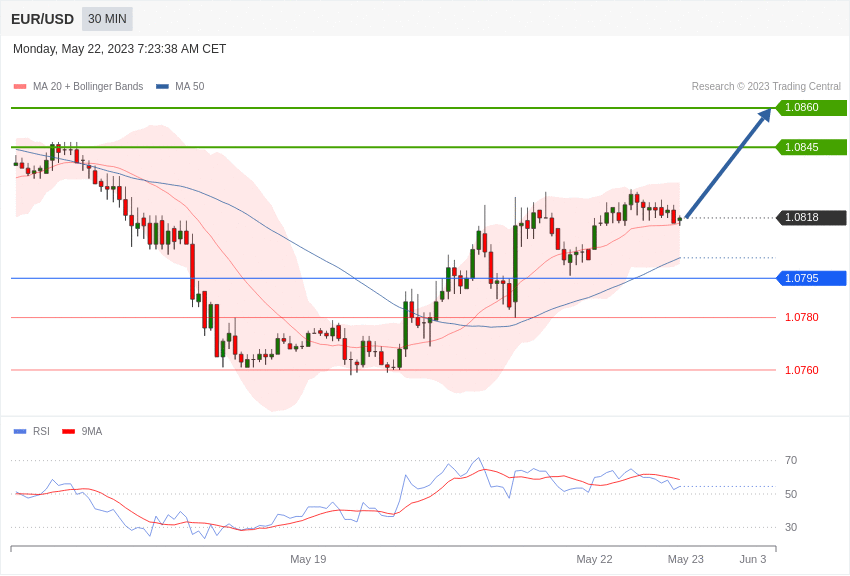The image size is (850, 576).
Task: Click the EUR/USD symbol title
Action: [x=42, y=20]
